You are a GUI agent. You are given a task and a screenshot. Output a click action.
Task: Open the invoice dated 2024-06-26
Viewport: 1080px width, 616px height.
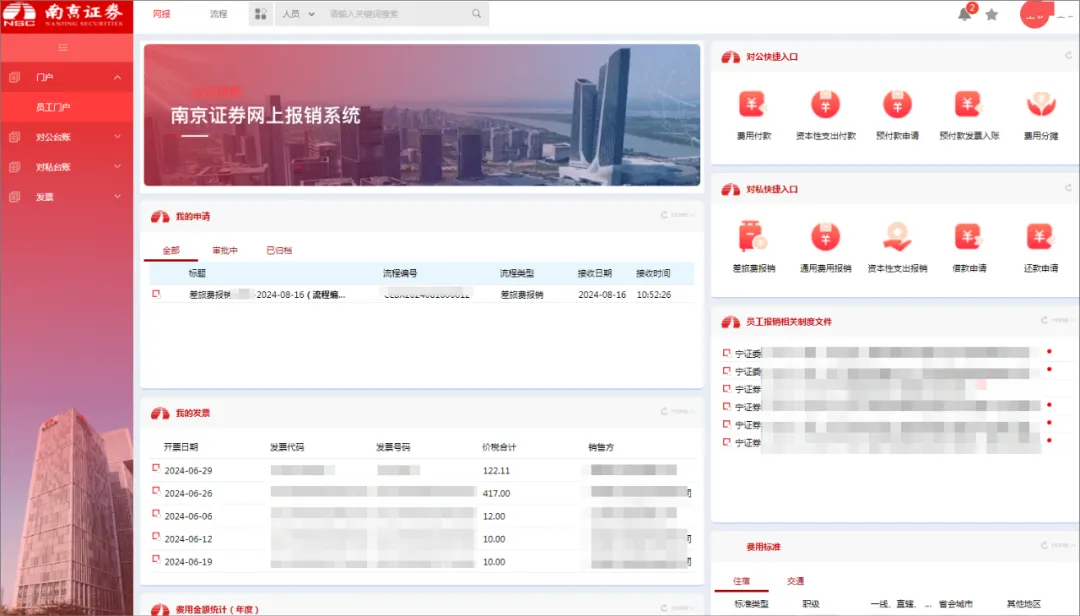(x=422, y=493)
